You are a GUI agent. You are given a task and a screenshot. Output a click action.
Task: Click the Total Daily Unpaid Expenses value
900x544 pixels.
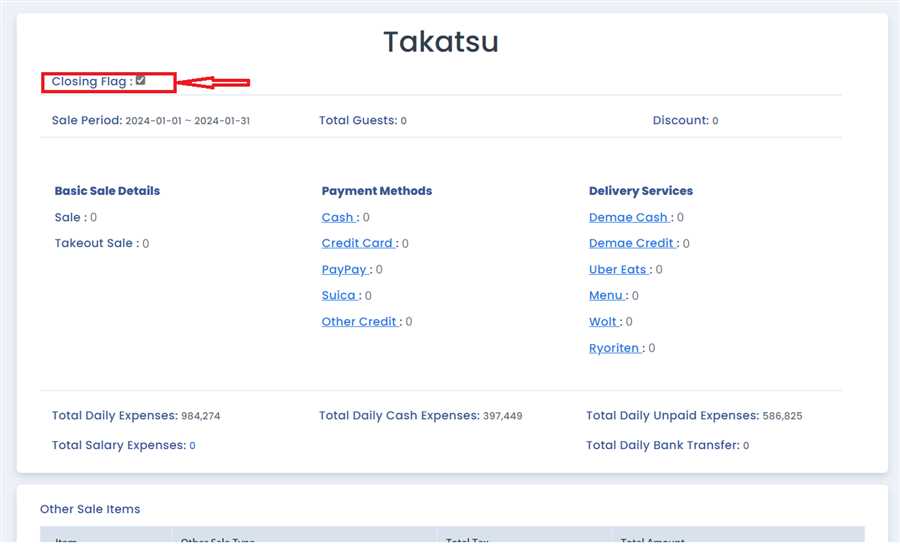click(783, 416)
